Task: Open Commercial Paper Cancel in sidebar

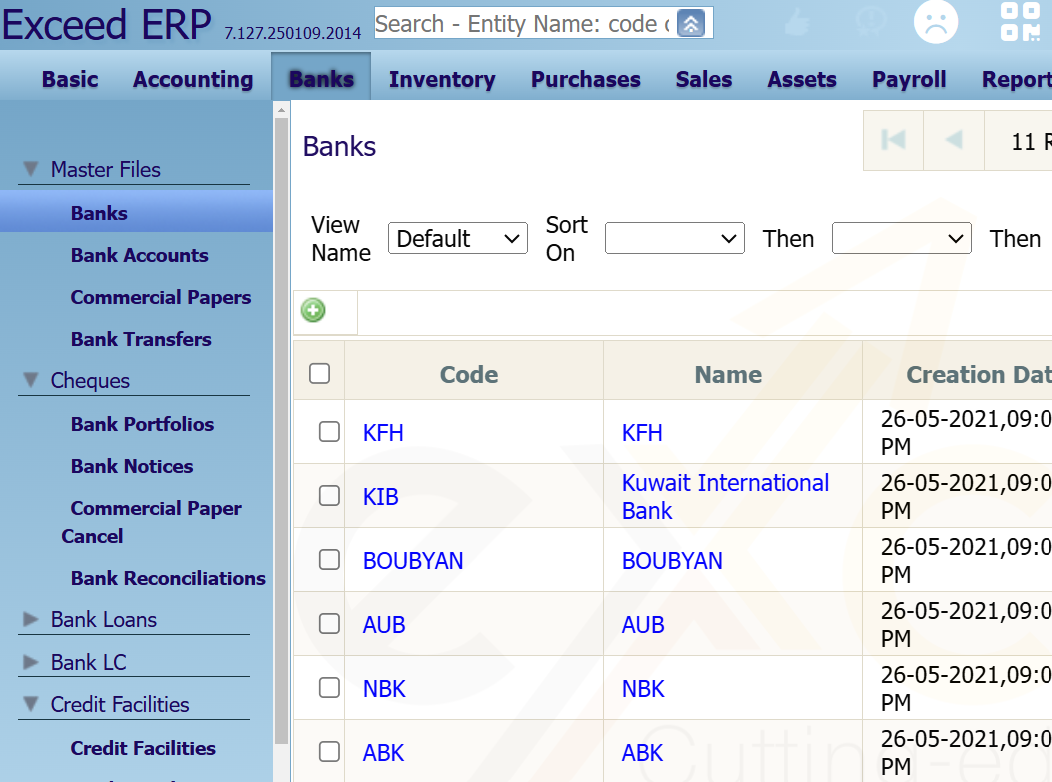Action: [x=152, y=522]
